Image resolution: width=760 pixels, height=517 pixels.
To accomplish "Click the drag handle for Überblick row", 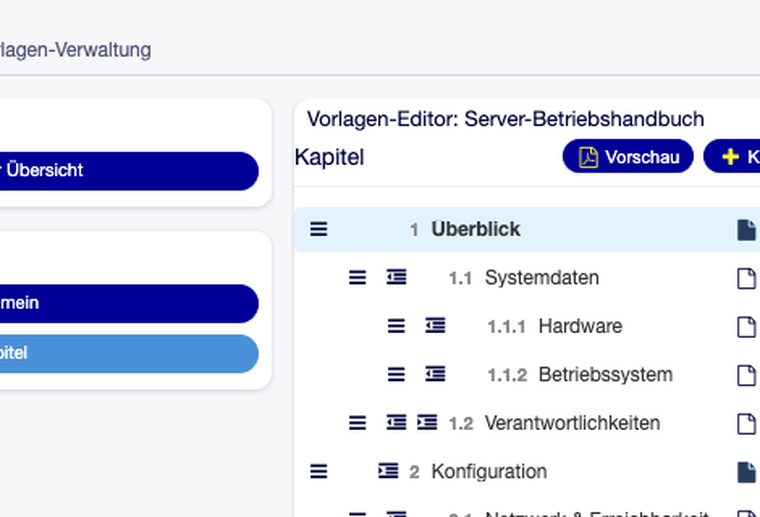I will coord(318,229).
